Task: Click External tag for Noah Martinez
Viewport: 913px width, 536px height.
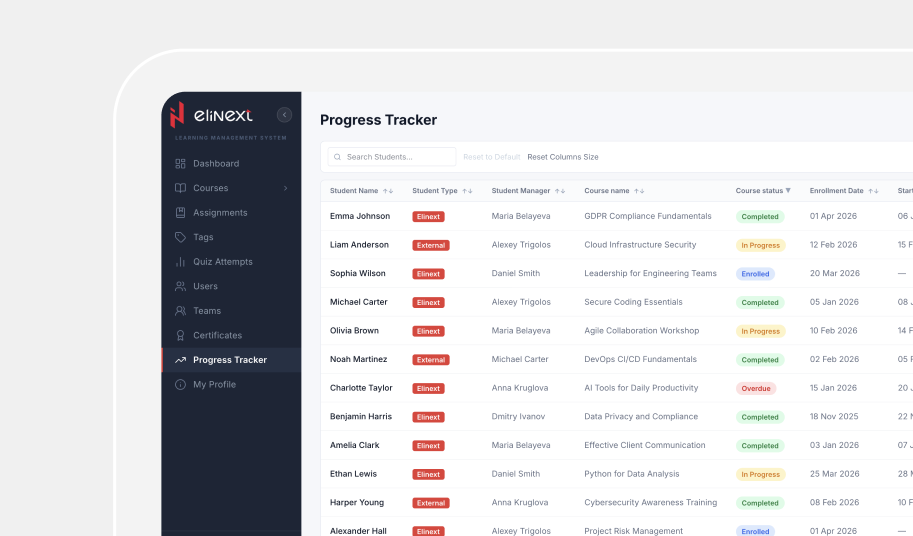Action: [430, 360]
